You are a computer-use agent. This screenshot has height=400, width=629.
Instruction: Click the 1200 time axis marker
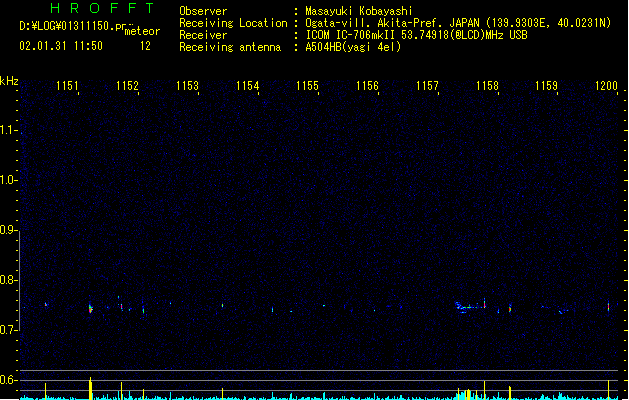[606, 86]
